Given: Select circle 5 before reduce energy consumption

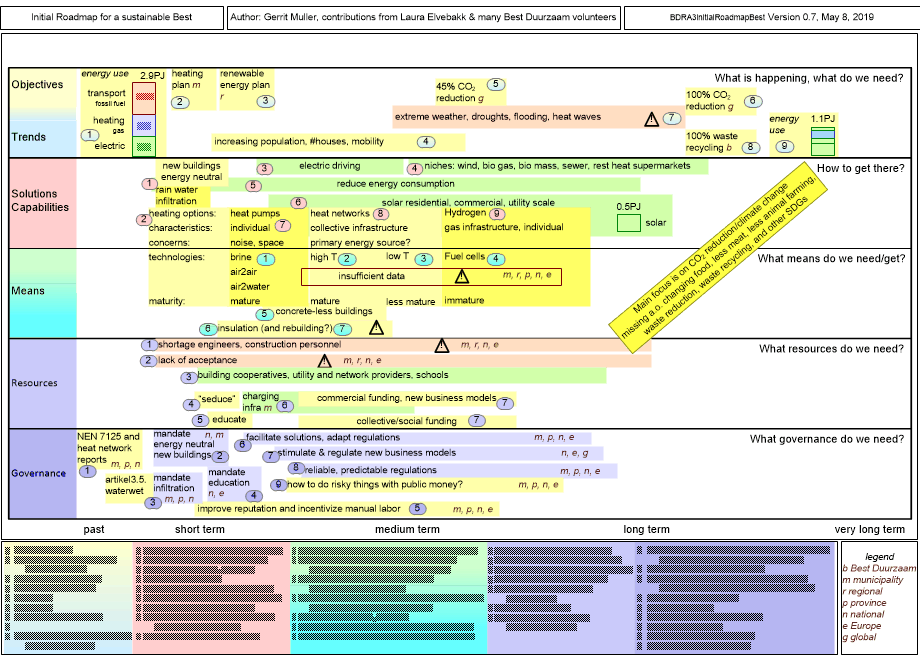Looking at the screenshot, I should click(x=253, y=185).
